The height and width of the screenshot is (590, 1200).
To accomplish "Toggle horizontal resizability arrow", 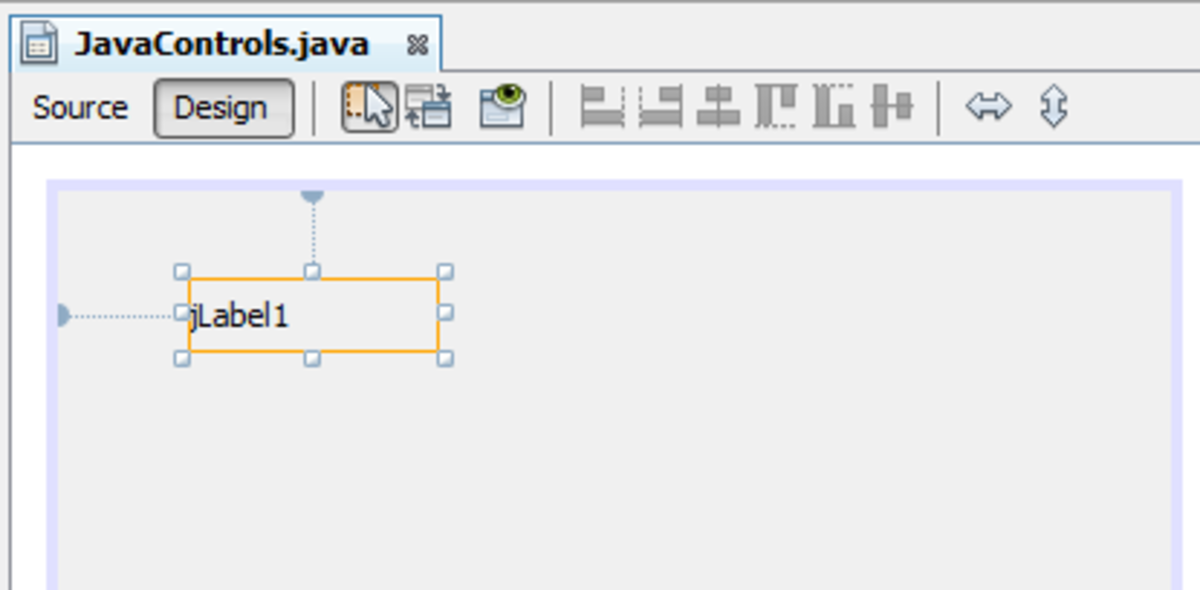I will click(989, 107).
